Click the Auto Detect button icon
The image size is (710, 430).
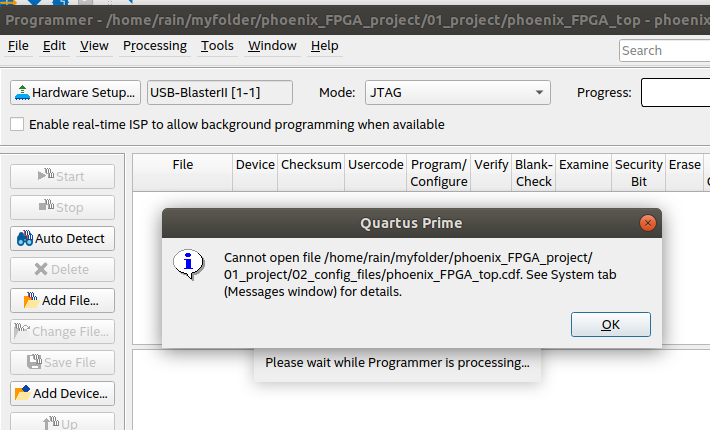tap(26, 239)
